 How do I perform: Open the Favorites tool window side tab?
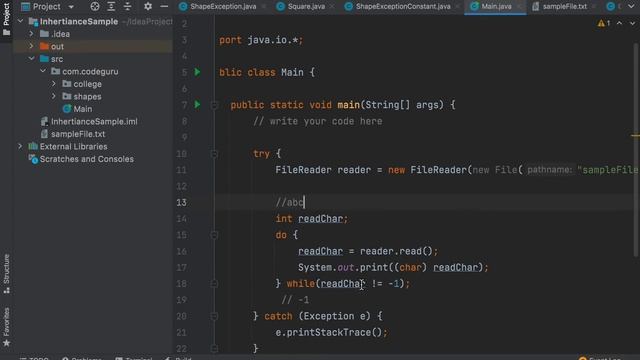pyautogui.click(x=6, y=327)
